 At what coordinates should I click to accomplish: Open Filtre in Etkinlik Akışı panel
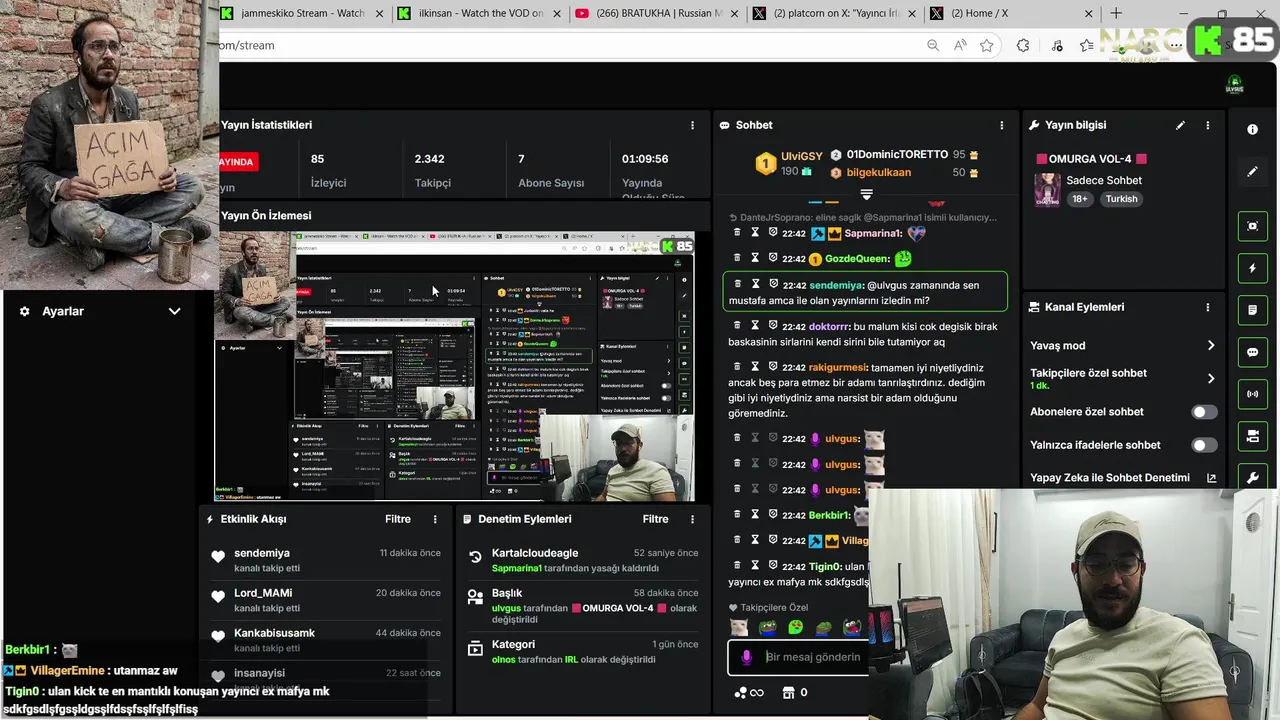click(398, 519)
